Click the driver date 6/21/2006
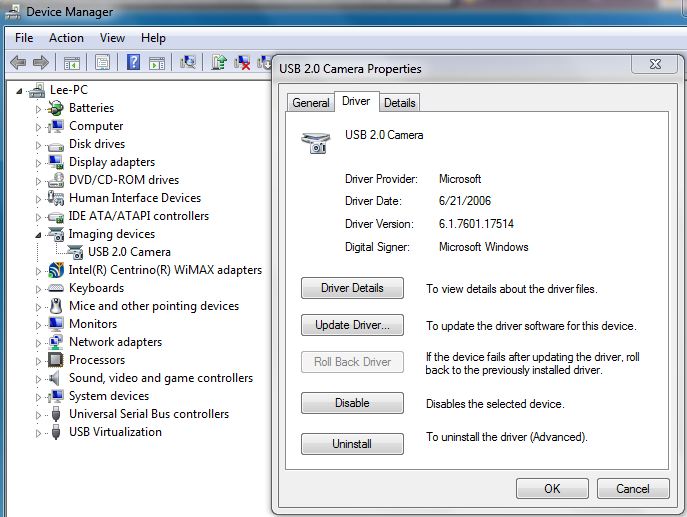Screen dimensions: 687x517 [x=465, y=201]
